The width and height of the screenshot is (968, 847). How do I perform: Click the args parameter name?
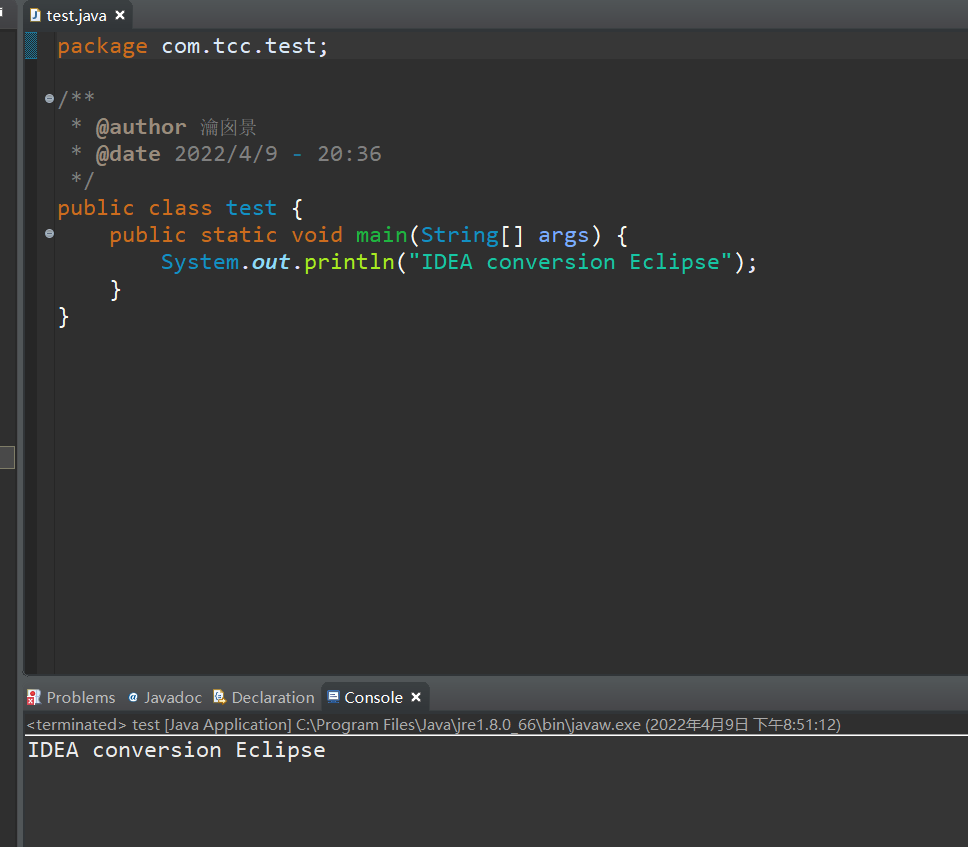pos(563,236)
